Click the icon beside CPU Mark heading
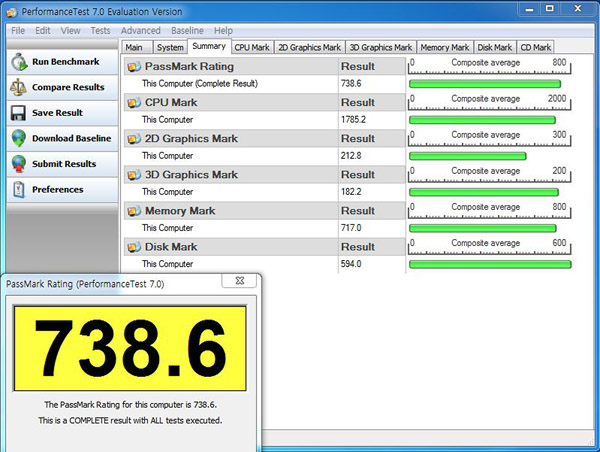The height and width of the screenshot is (452, 600). coord(134,103)
